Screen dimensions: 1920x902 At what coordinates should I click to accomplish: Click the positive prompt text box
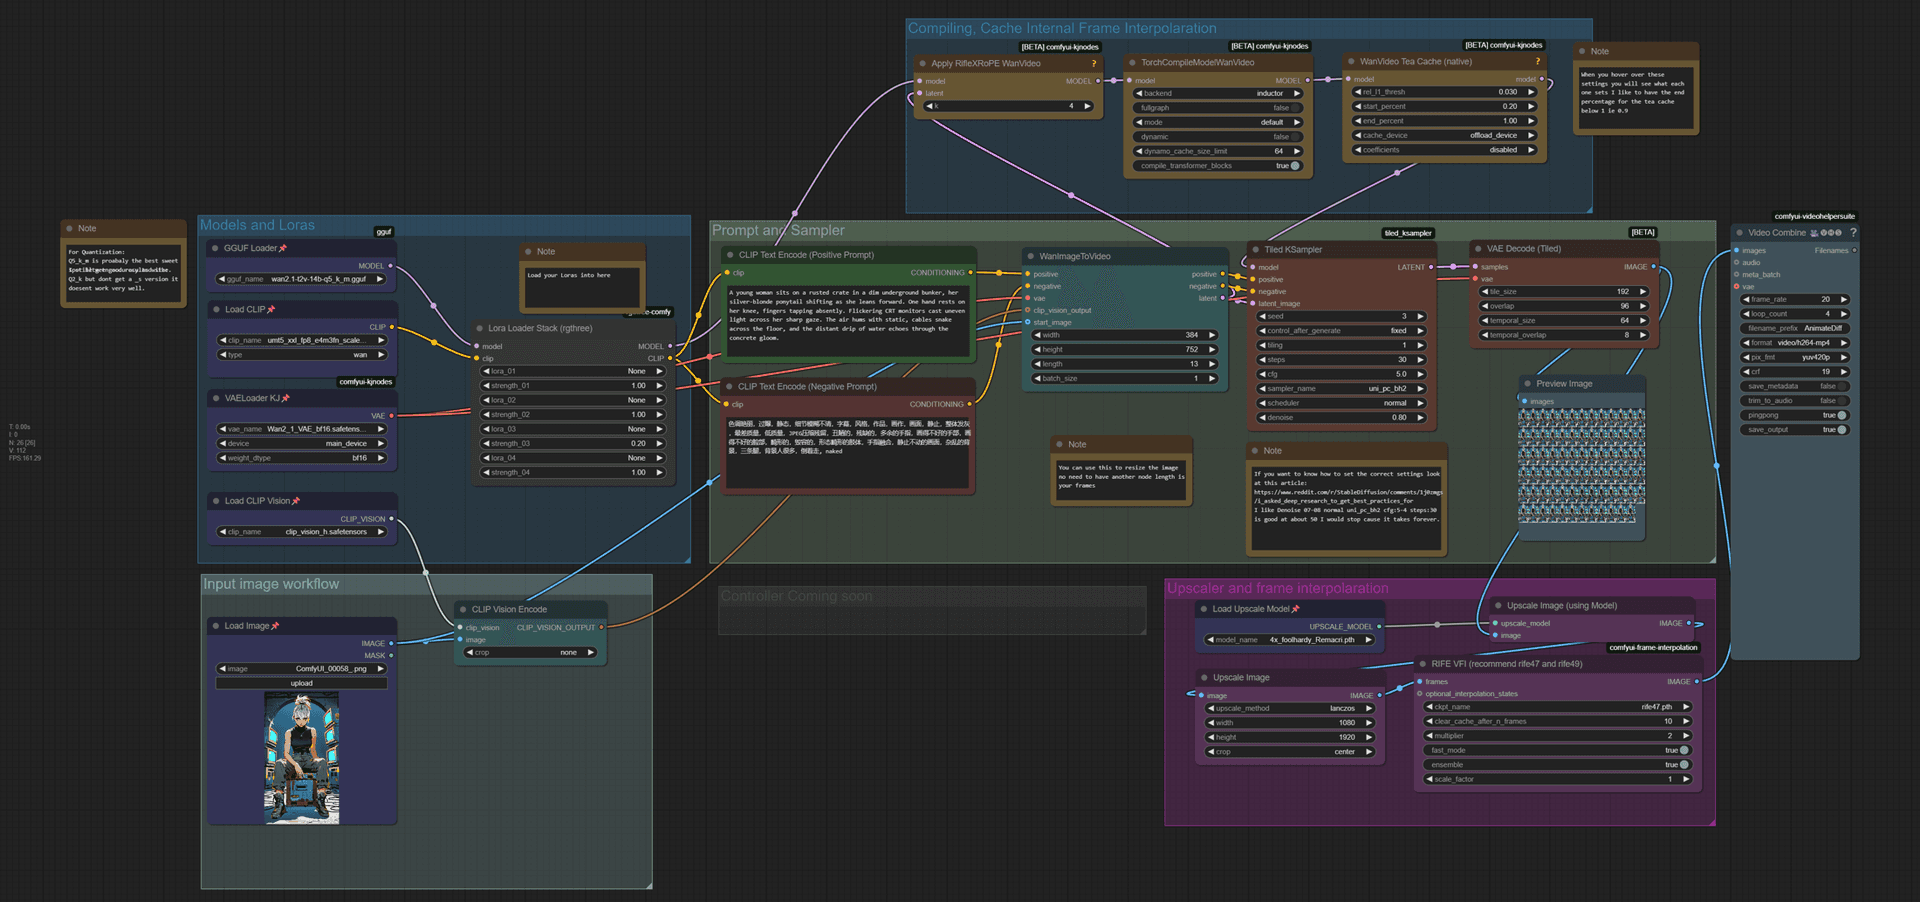tap(848, 320)
